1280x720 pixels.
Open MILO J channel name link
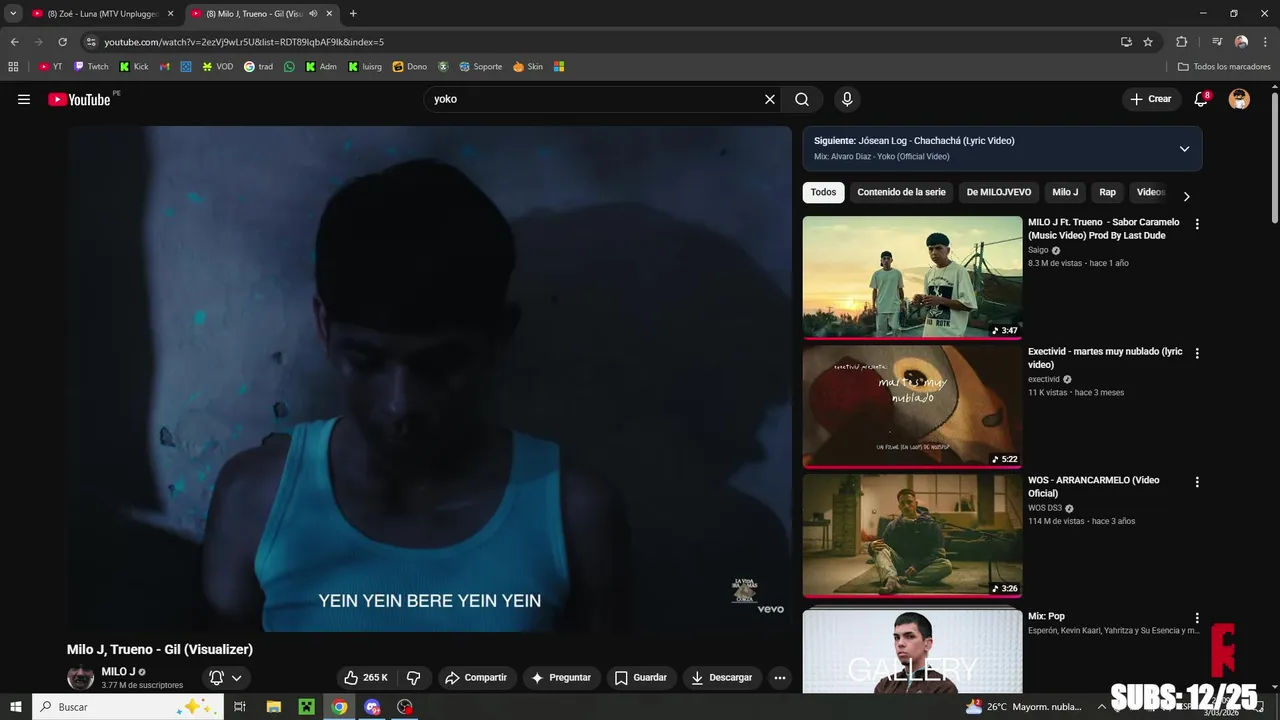118,672
